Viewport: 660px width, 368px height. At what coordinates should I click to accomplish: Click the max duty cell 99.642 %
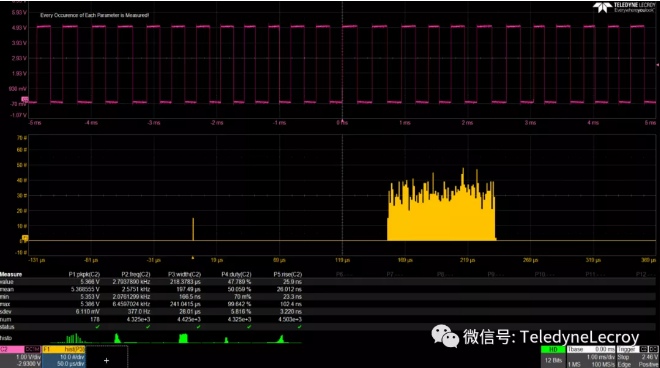(240, 304)
